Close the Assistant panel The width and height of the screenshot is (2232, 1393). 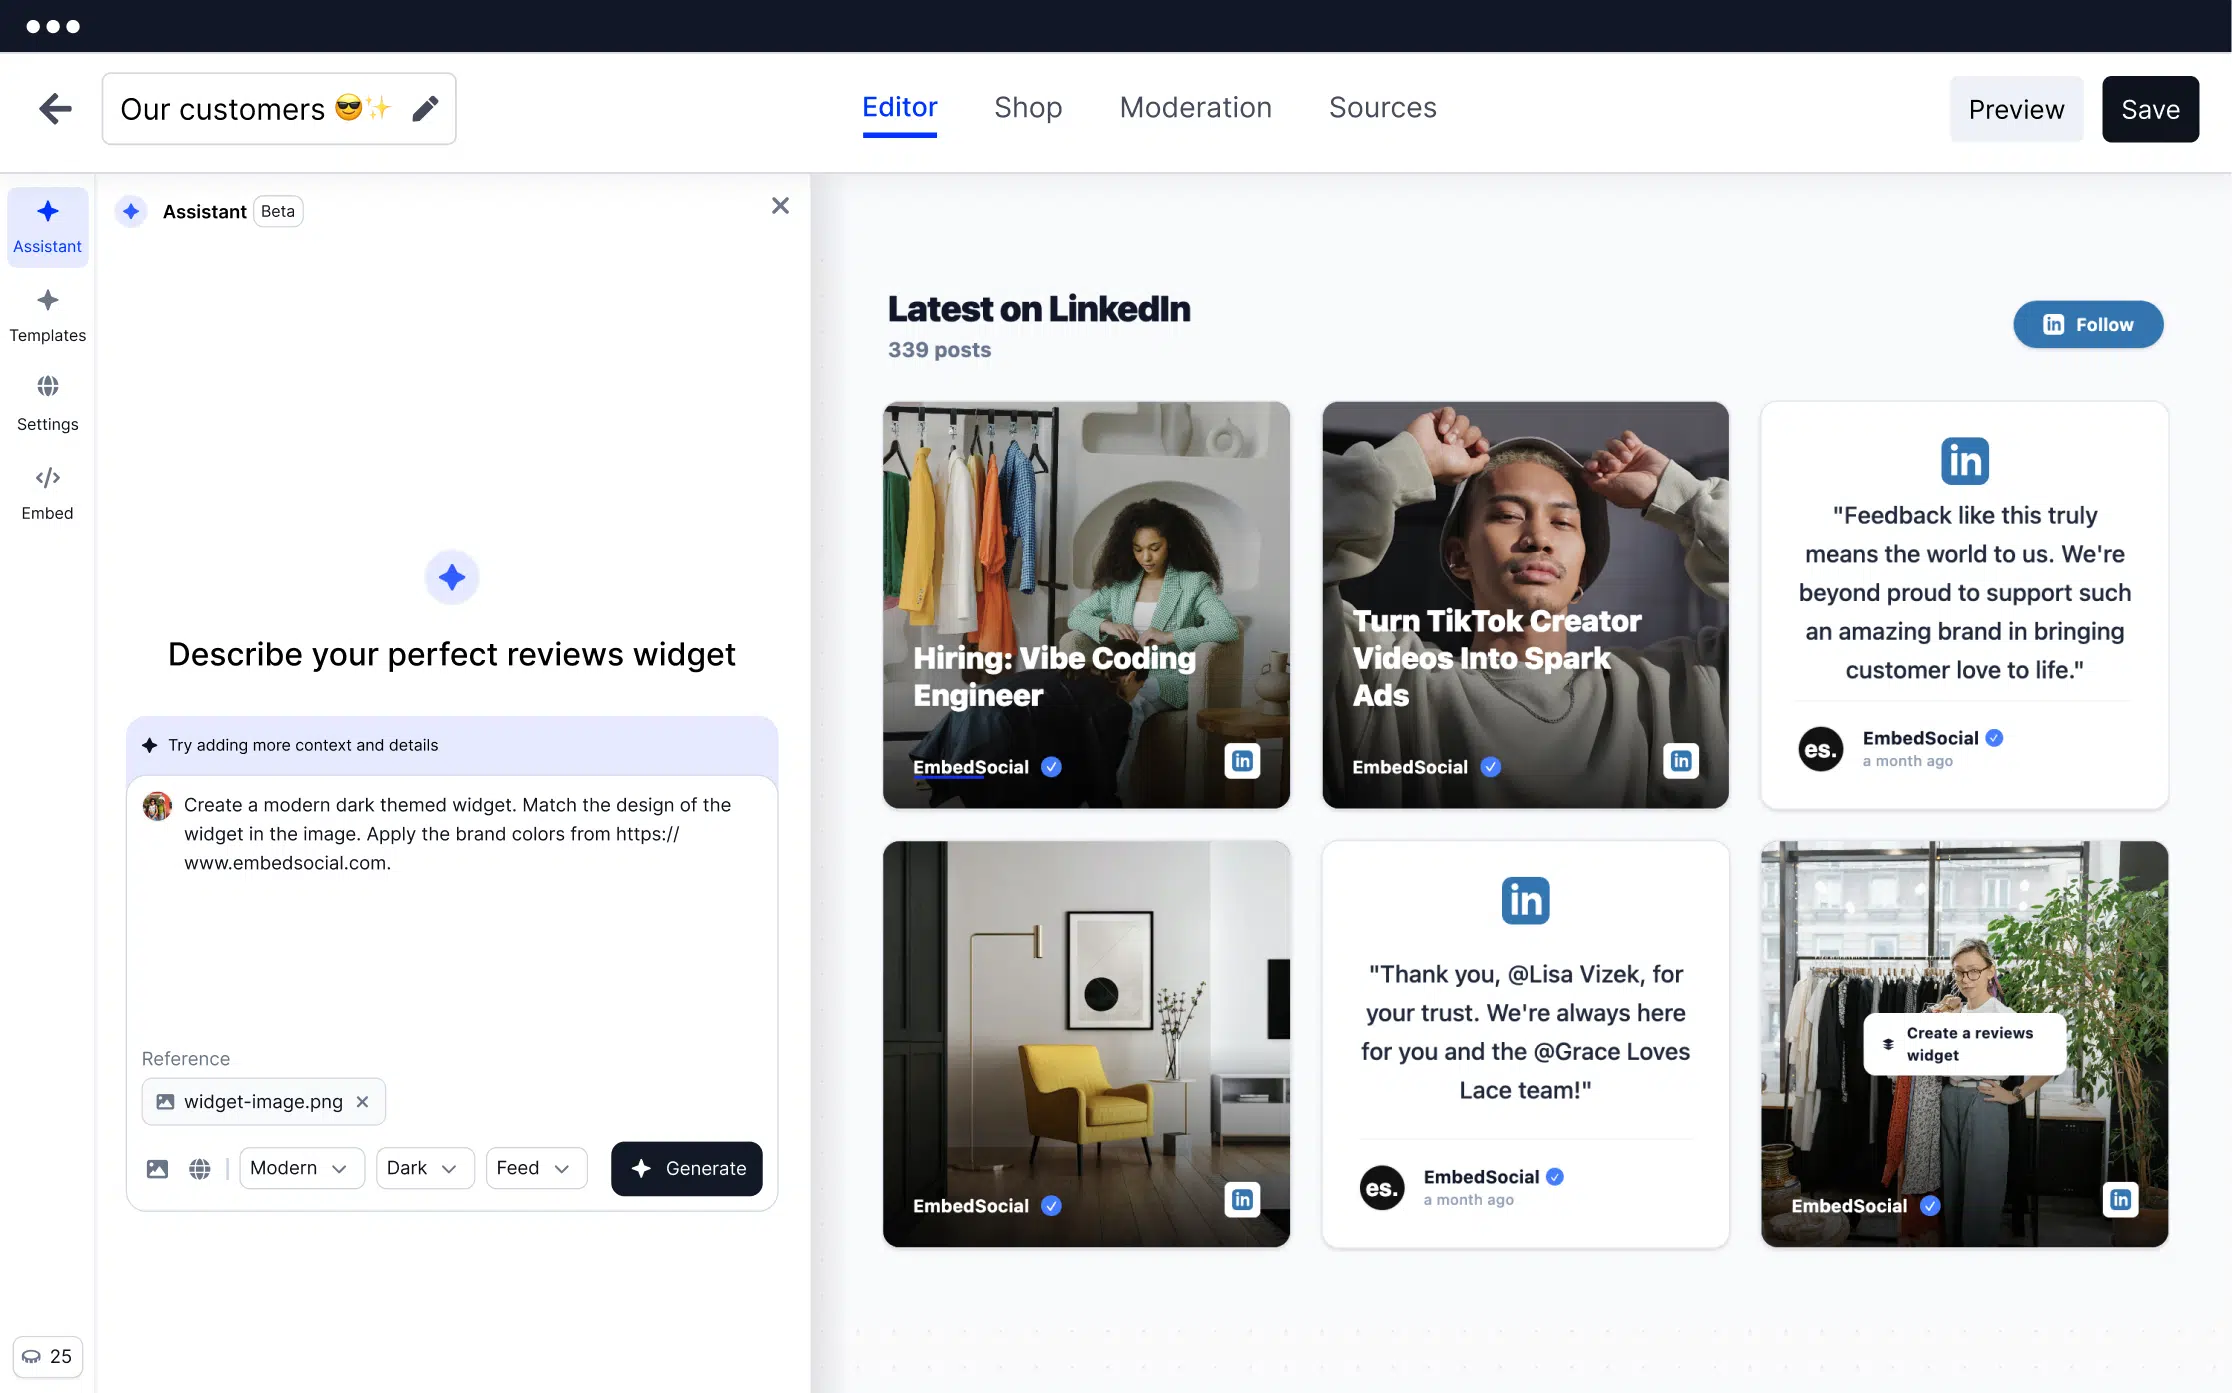tap(780, 206)
